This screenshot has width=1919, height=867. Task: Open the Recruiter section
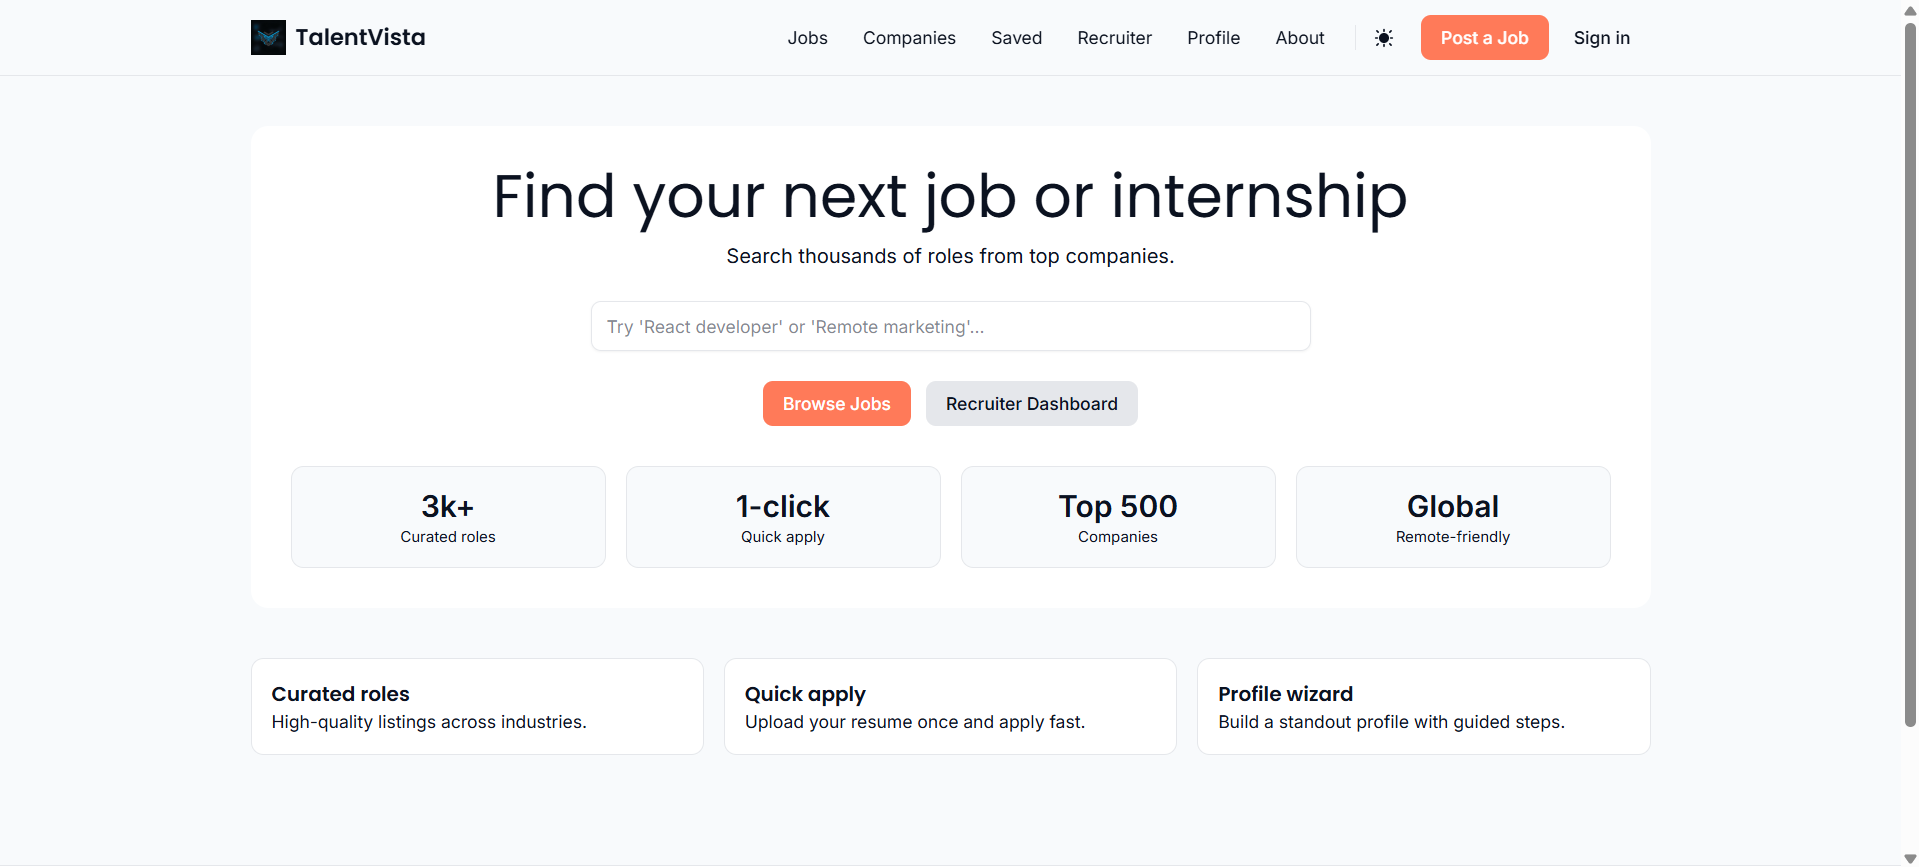pos(1114,37)
